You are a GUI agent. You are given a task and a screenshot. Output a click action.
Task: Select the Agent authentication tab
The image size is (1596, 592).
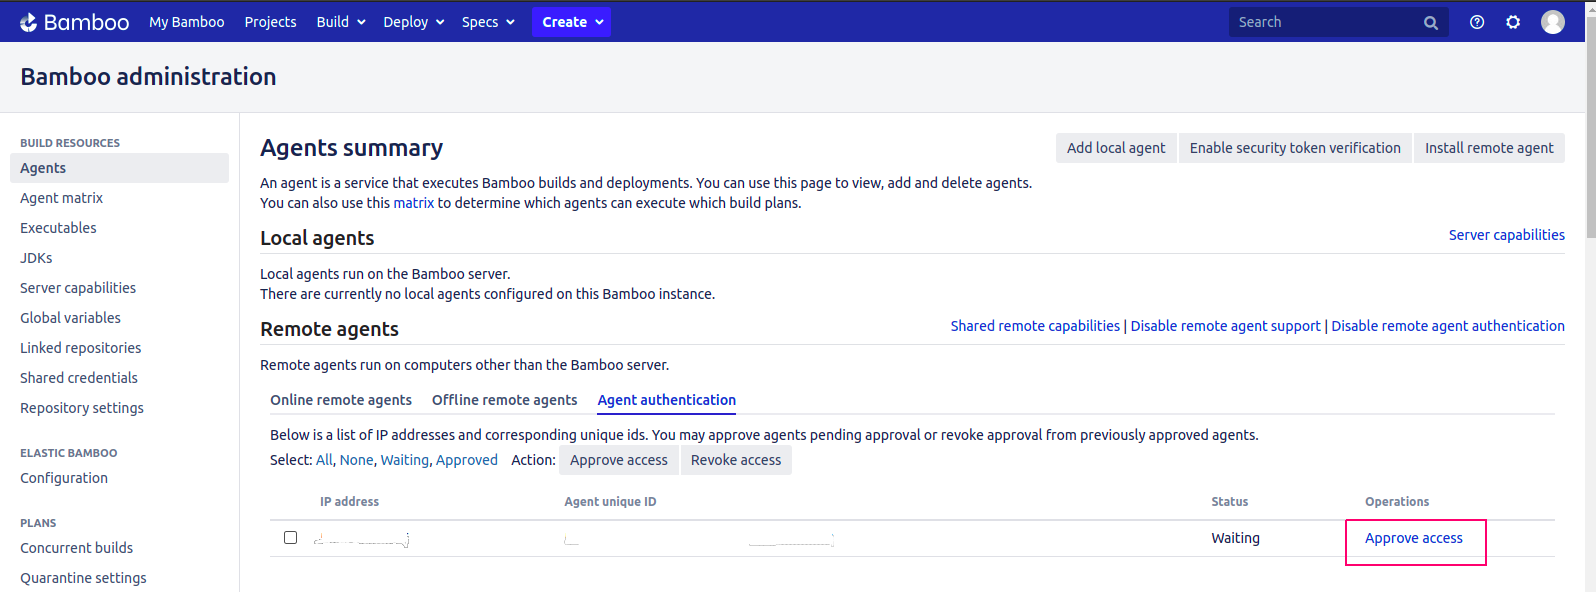pos(667,400)
